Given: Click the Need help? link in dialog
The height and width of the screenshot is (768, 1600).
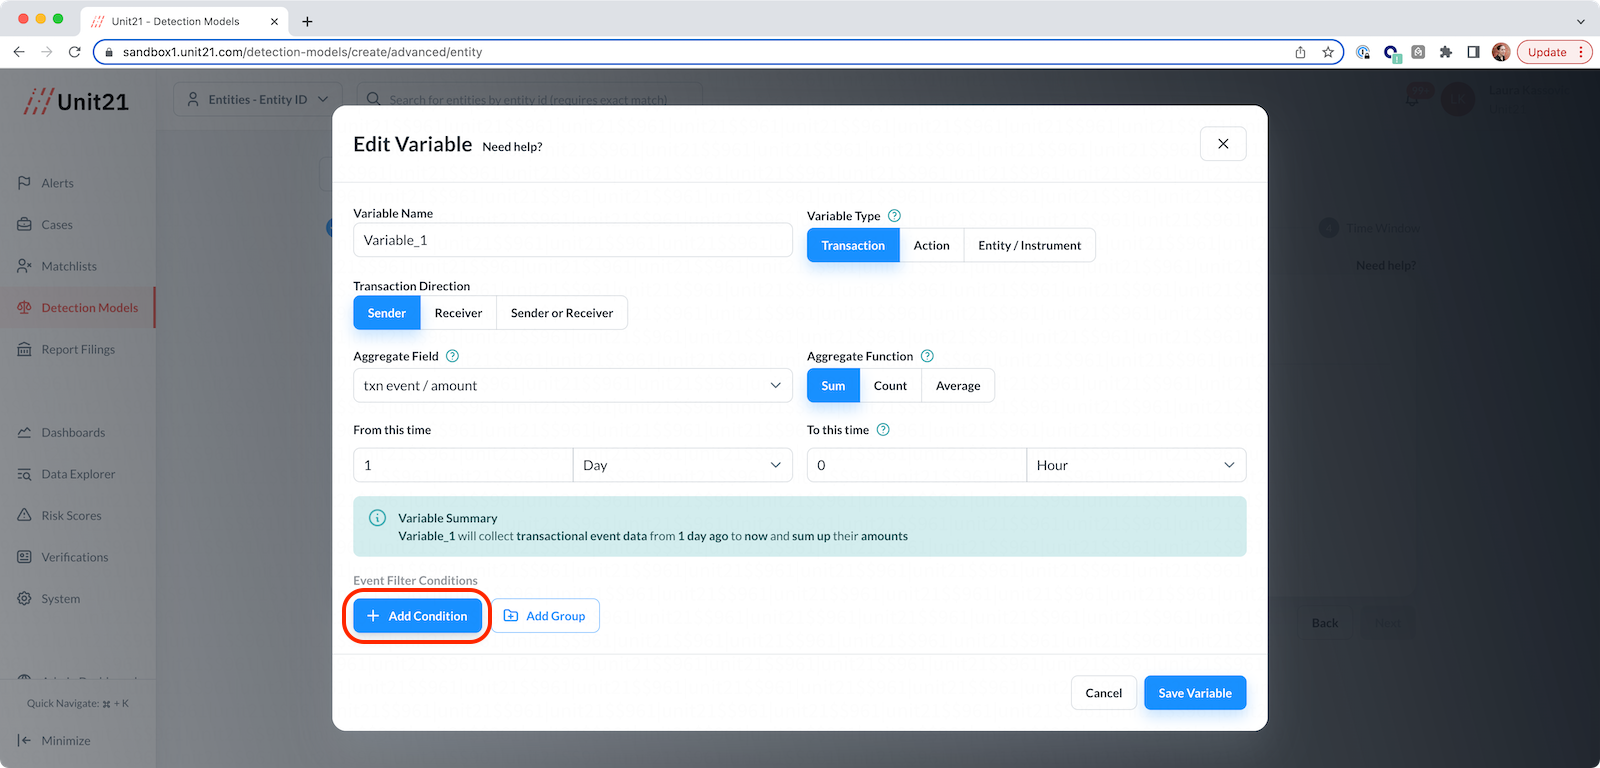Looking at the screenshot, I should [512, 147].
